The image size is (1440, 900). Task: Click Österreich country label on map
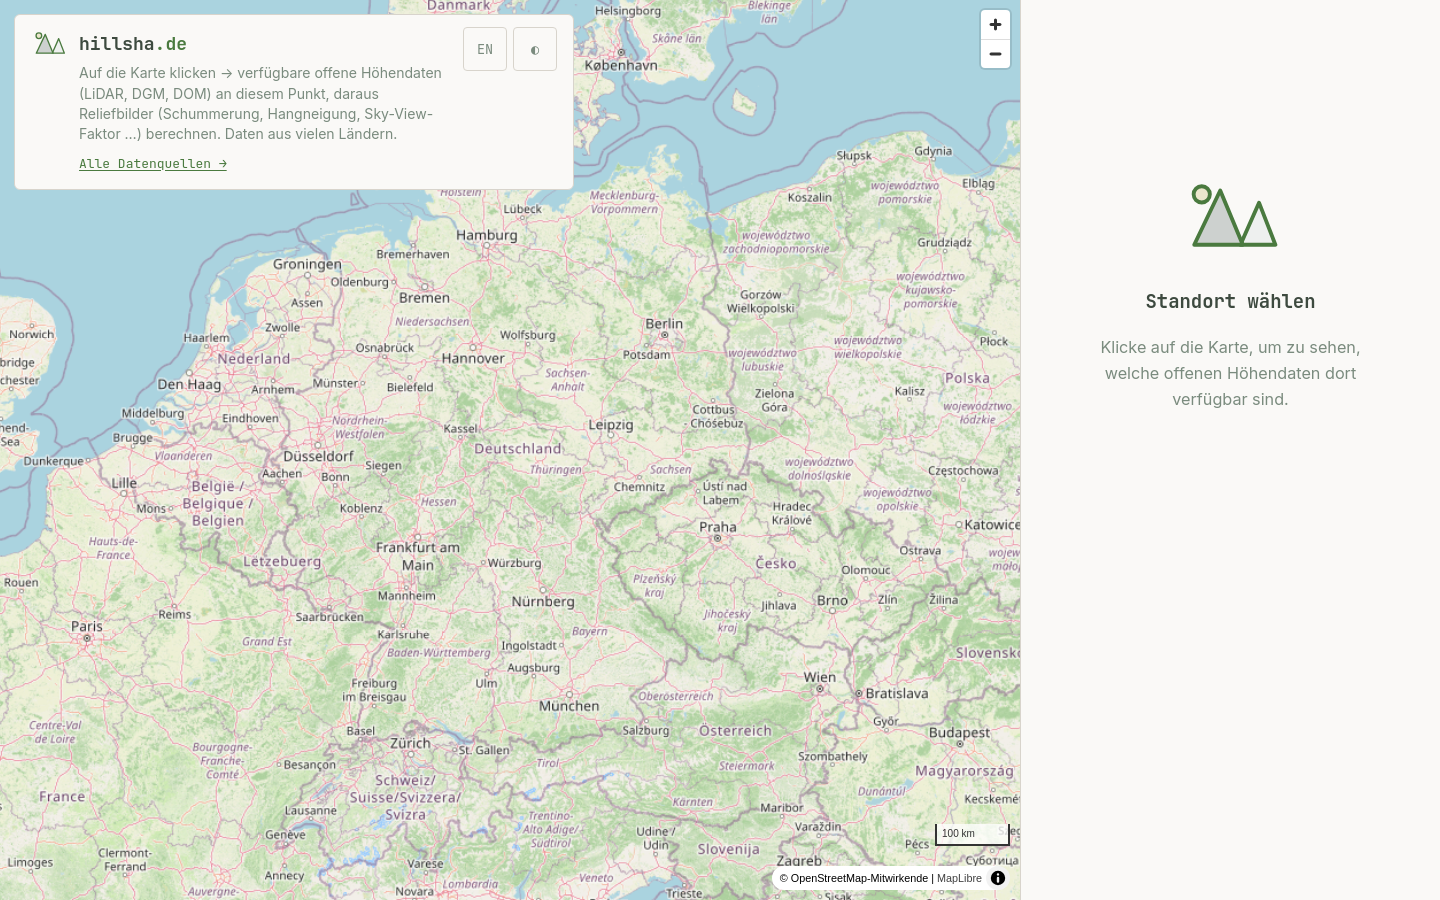pyautogui.click(x=735, y=731)
